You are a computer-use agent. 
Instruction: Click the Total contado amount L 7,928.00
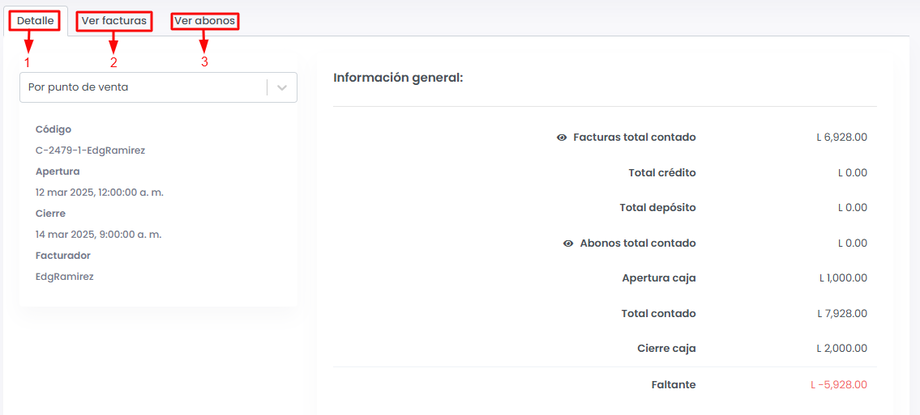(x=841, y=314)
